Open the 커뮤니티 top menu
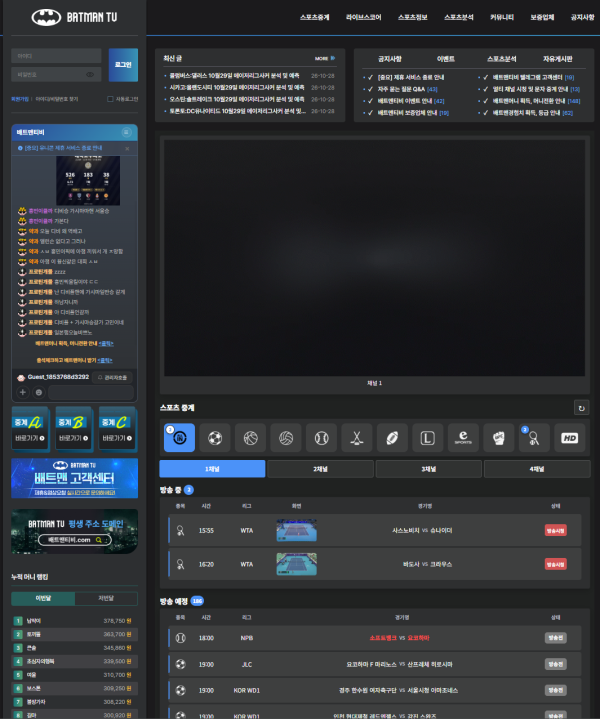This screenshot has width=600, height=719. tap(502, 17)
